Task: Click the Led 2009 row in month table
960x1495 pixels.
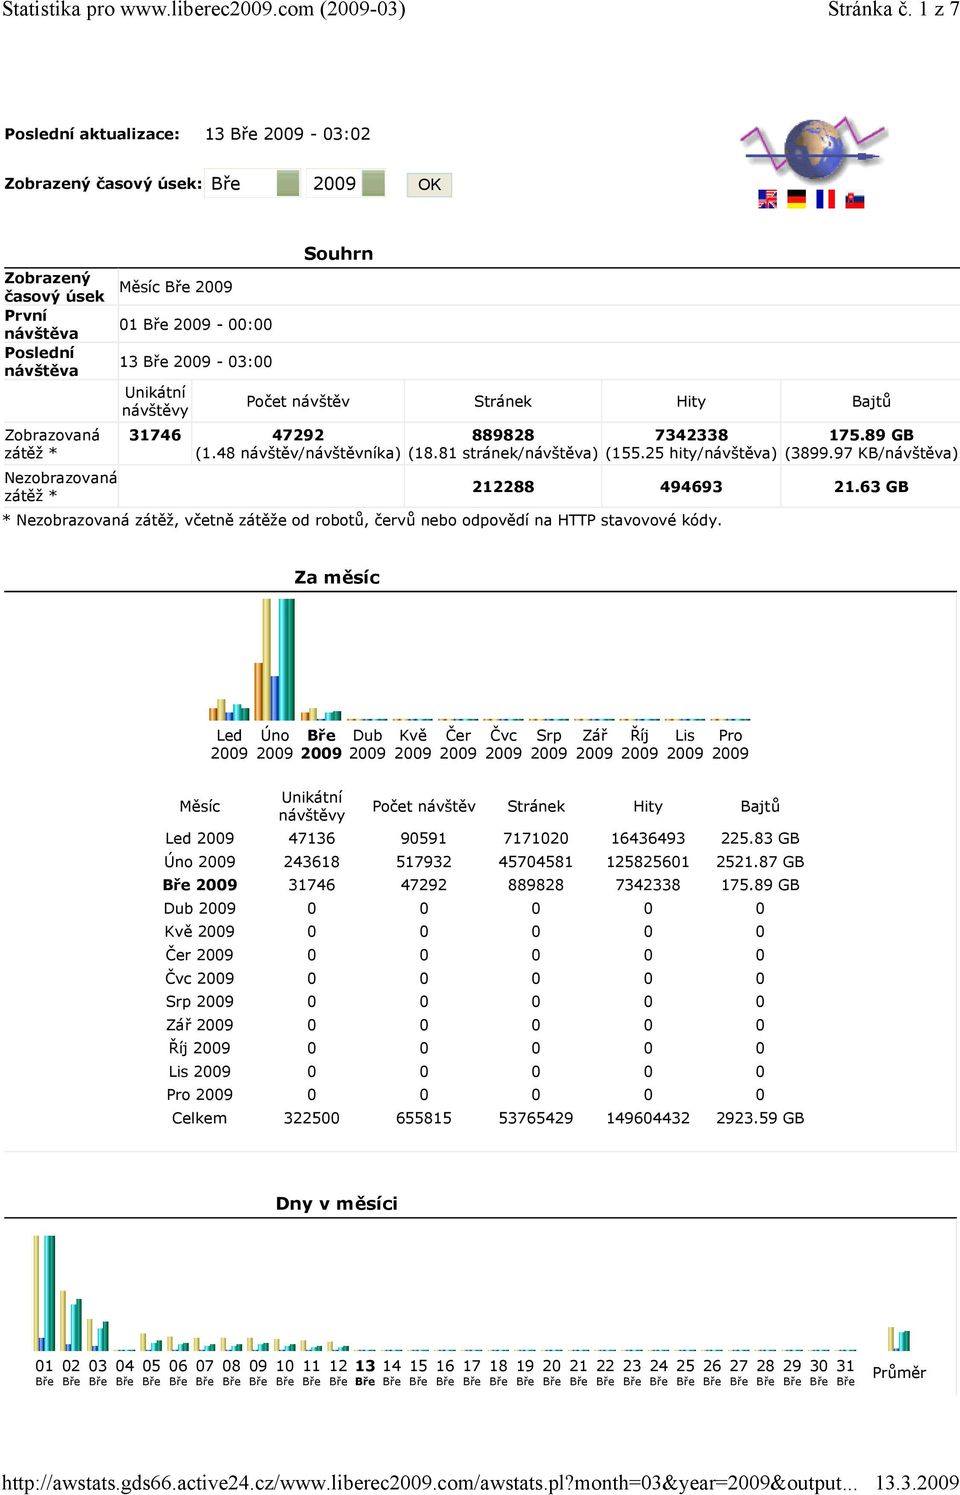Action: pyautogui.click(x=483, y=838)
